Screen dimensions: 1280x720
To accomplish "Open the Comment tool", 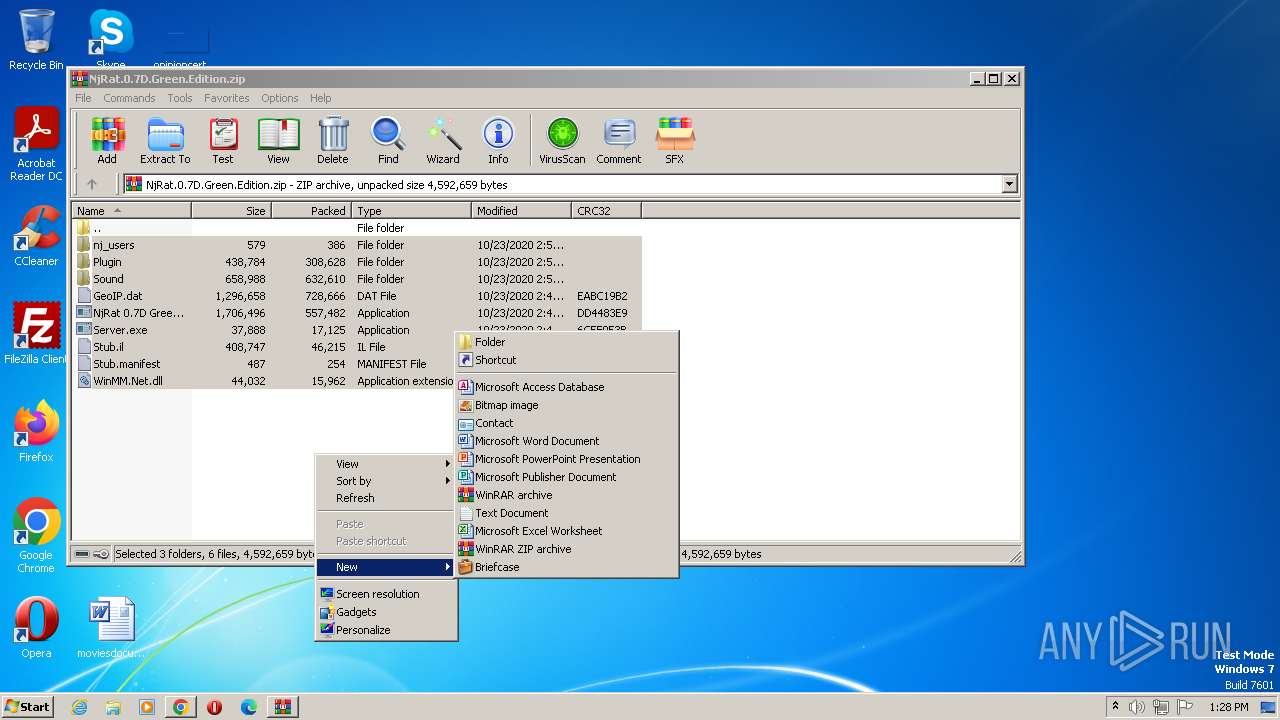I will (x=619, y=140).
